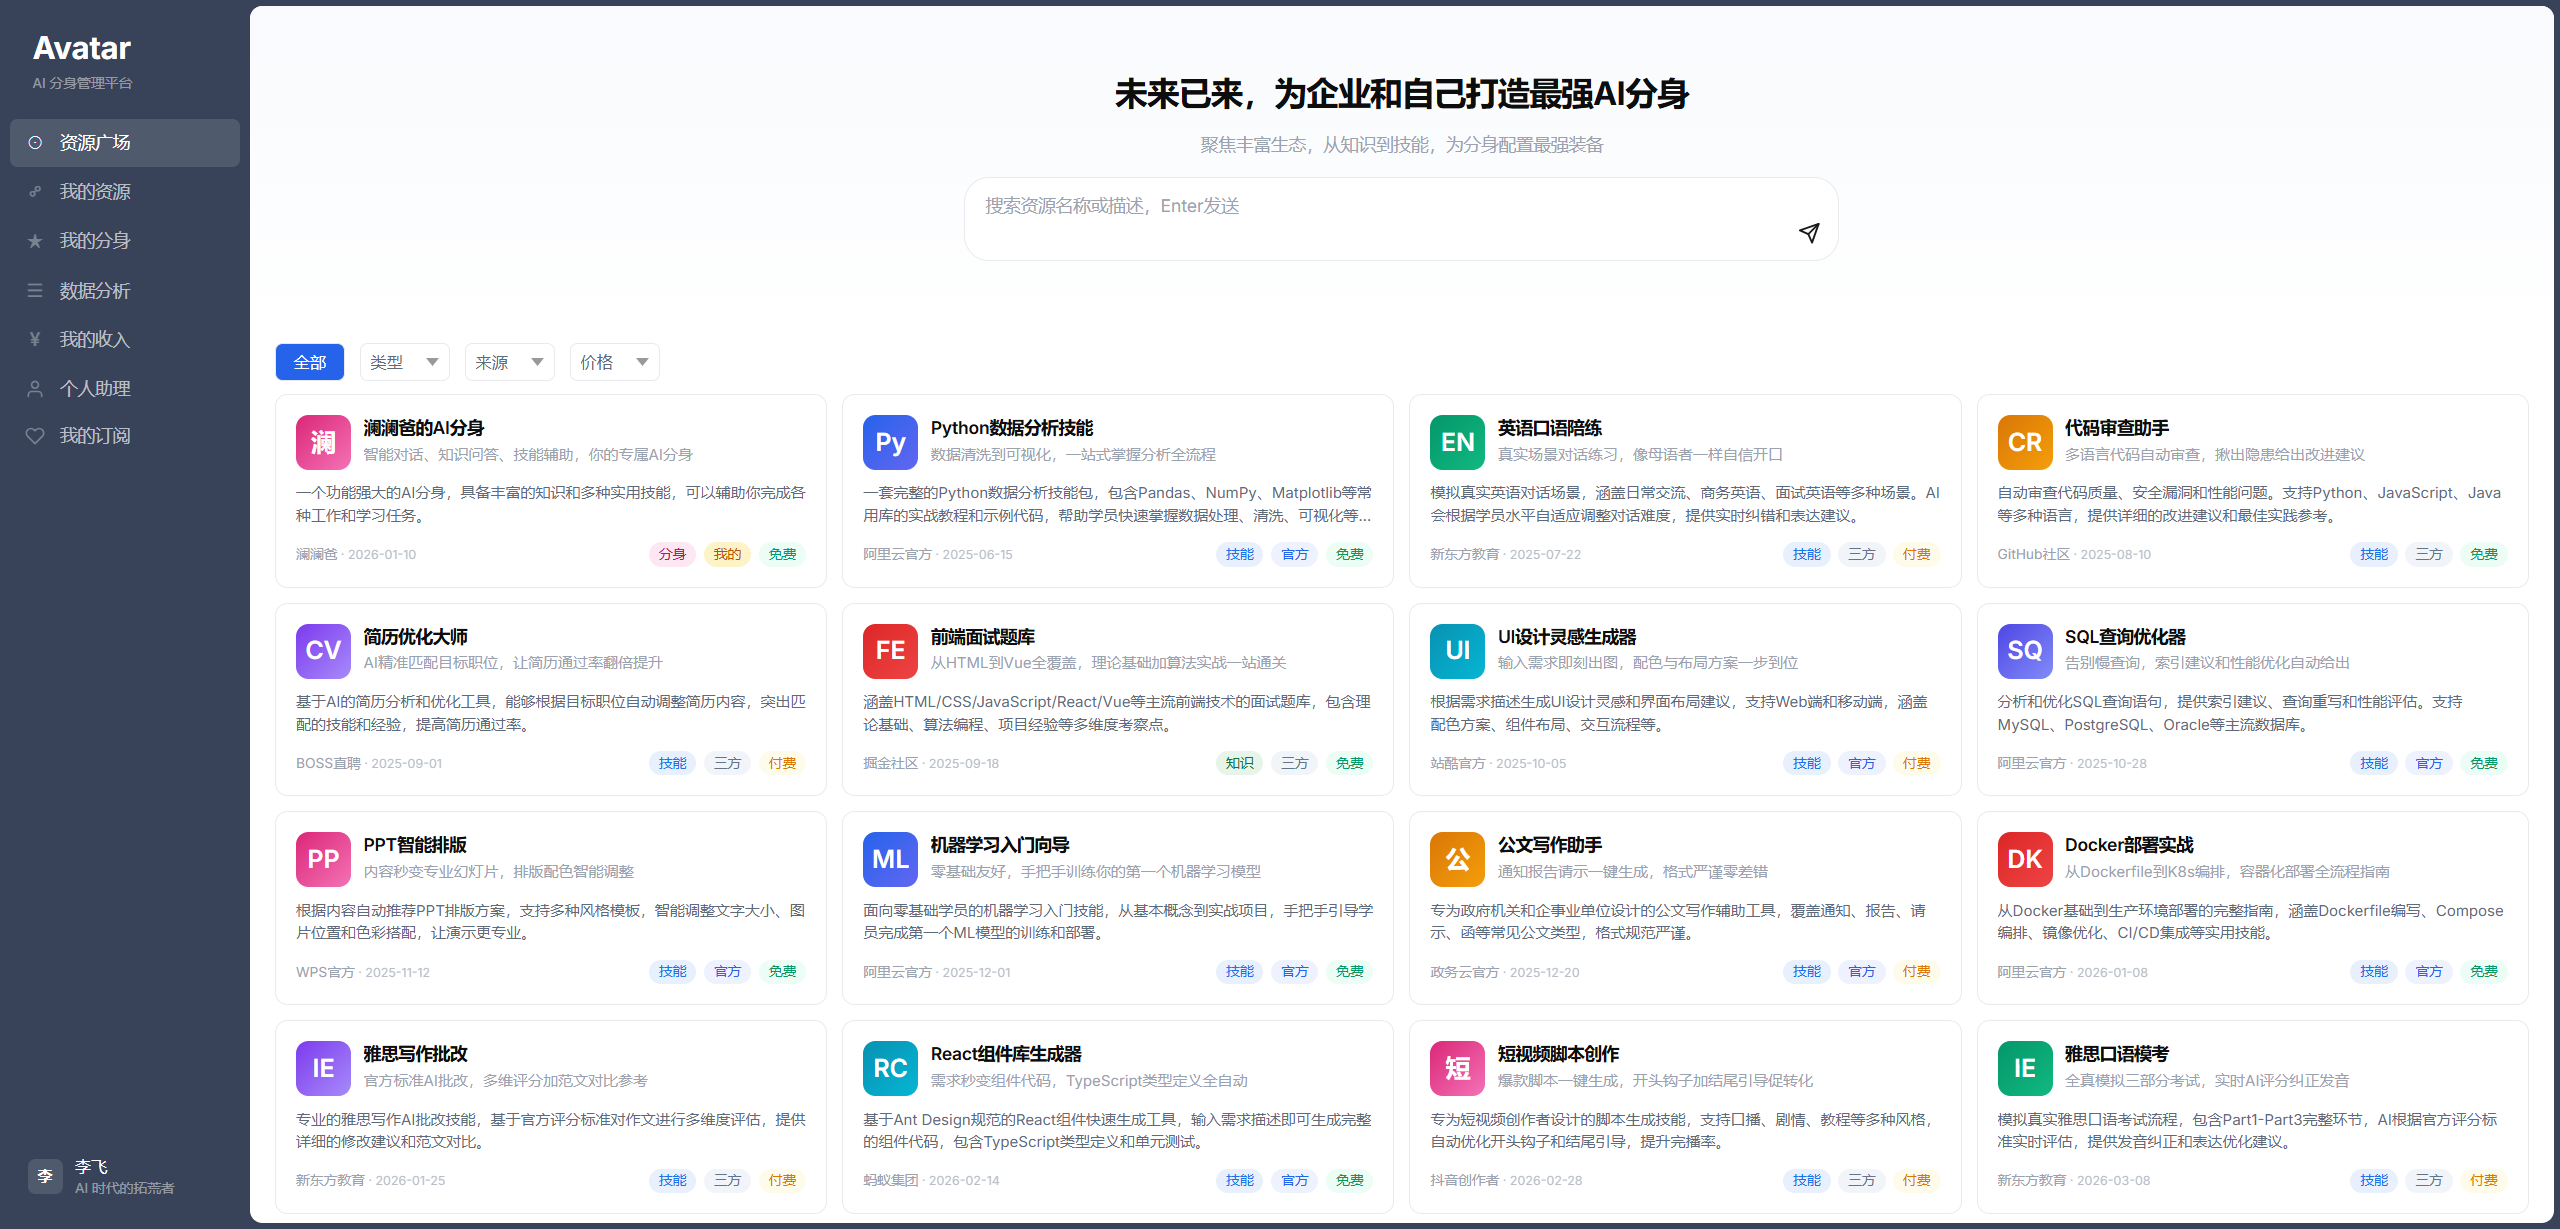Click source text '抖音创作者 · 2026-02-28'
Screen dimensions: 2560x1229
click(x=1506, y=1181)
